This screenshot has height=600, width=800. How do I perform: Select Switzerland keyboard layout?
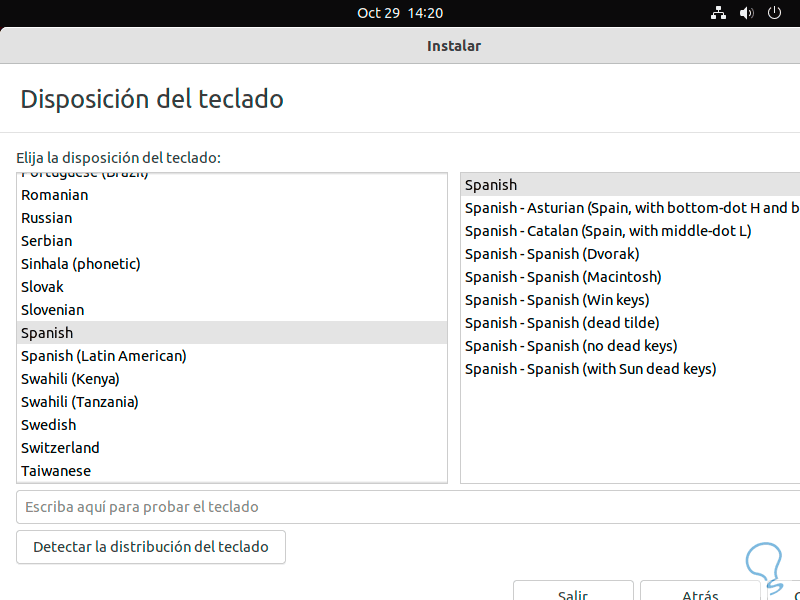click(61, 448)
